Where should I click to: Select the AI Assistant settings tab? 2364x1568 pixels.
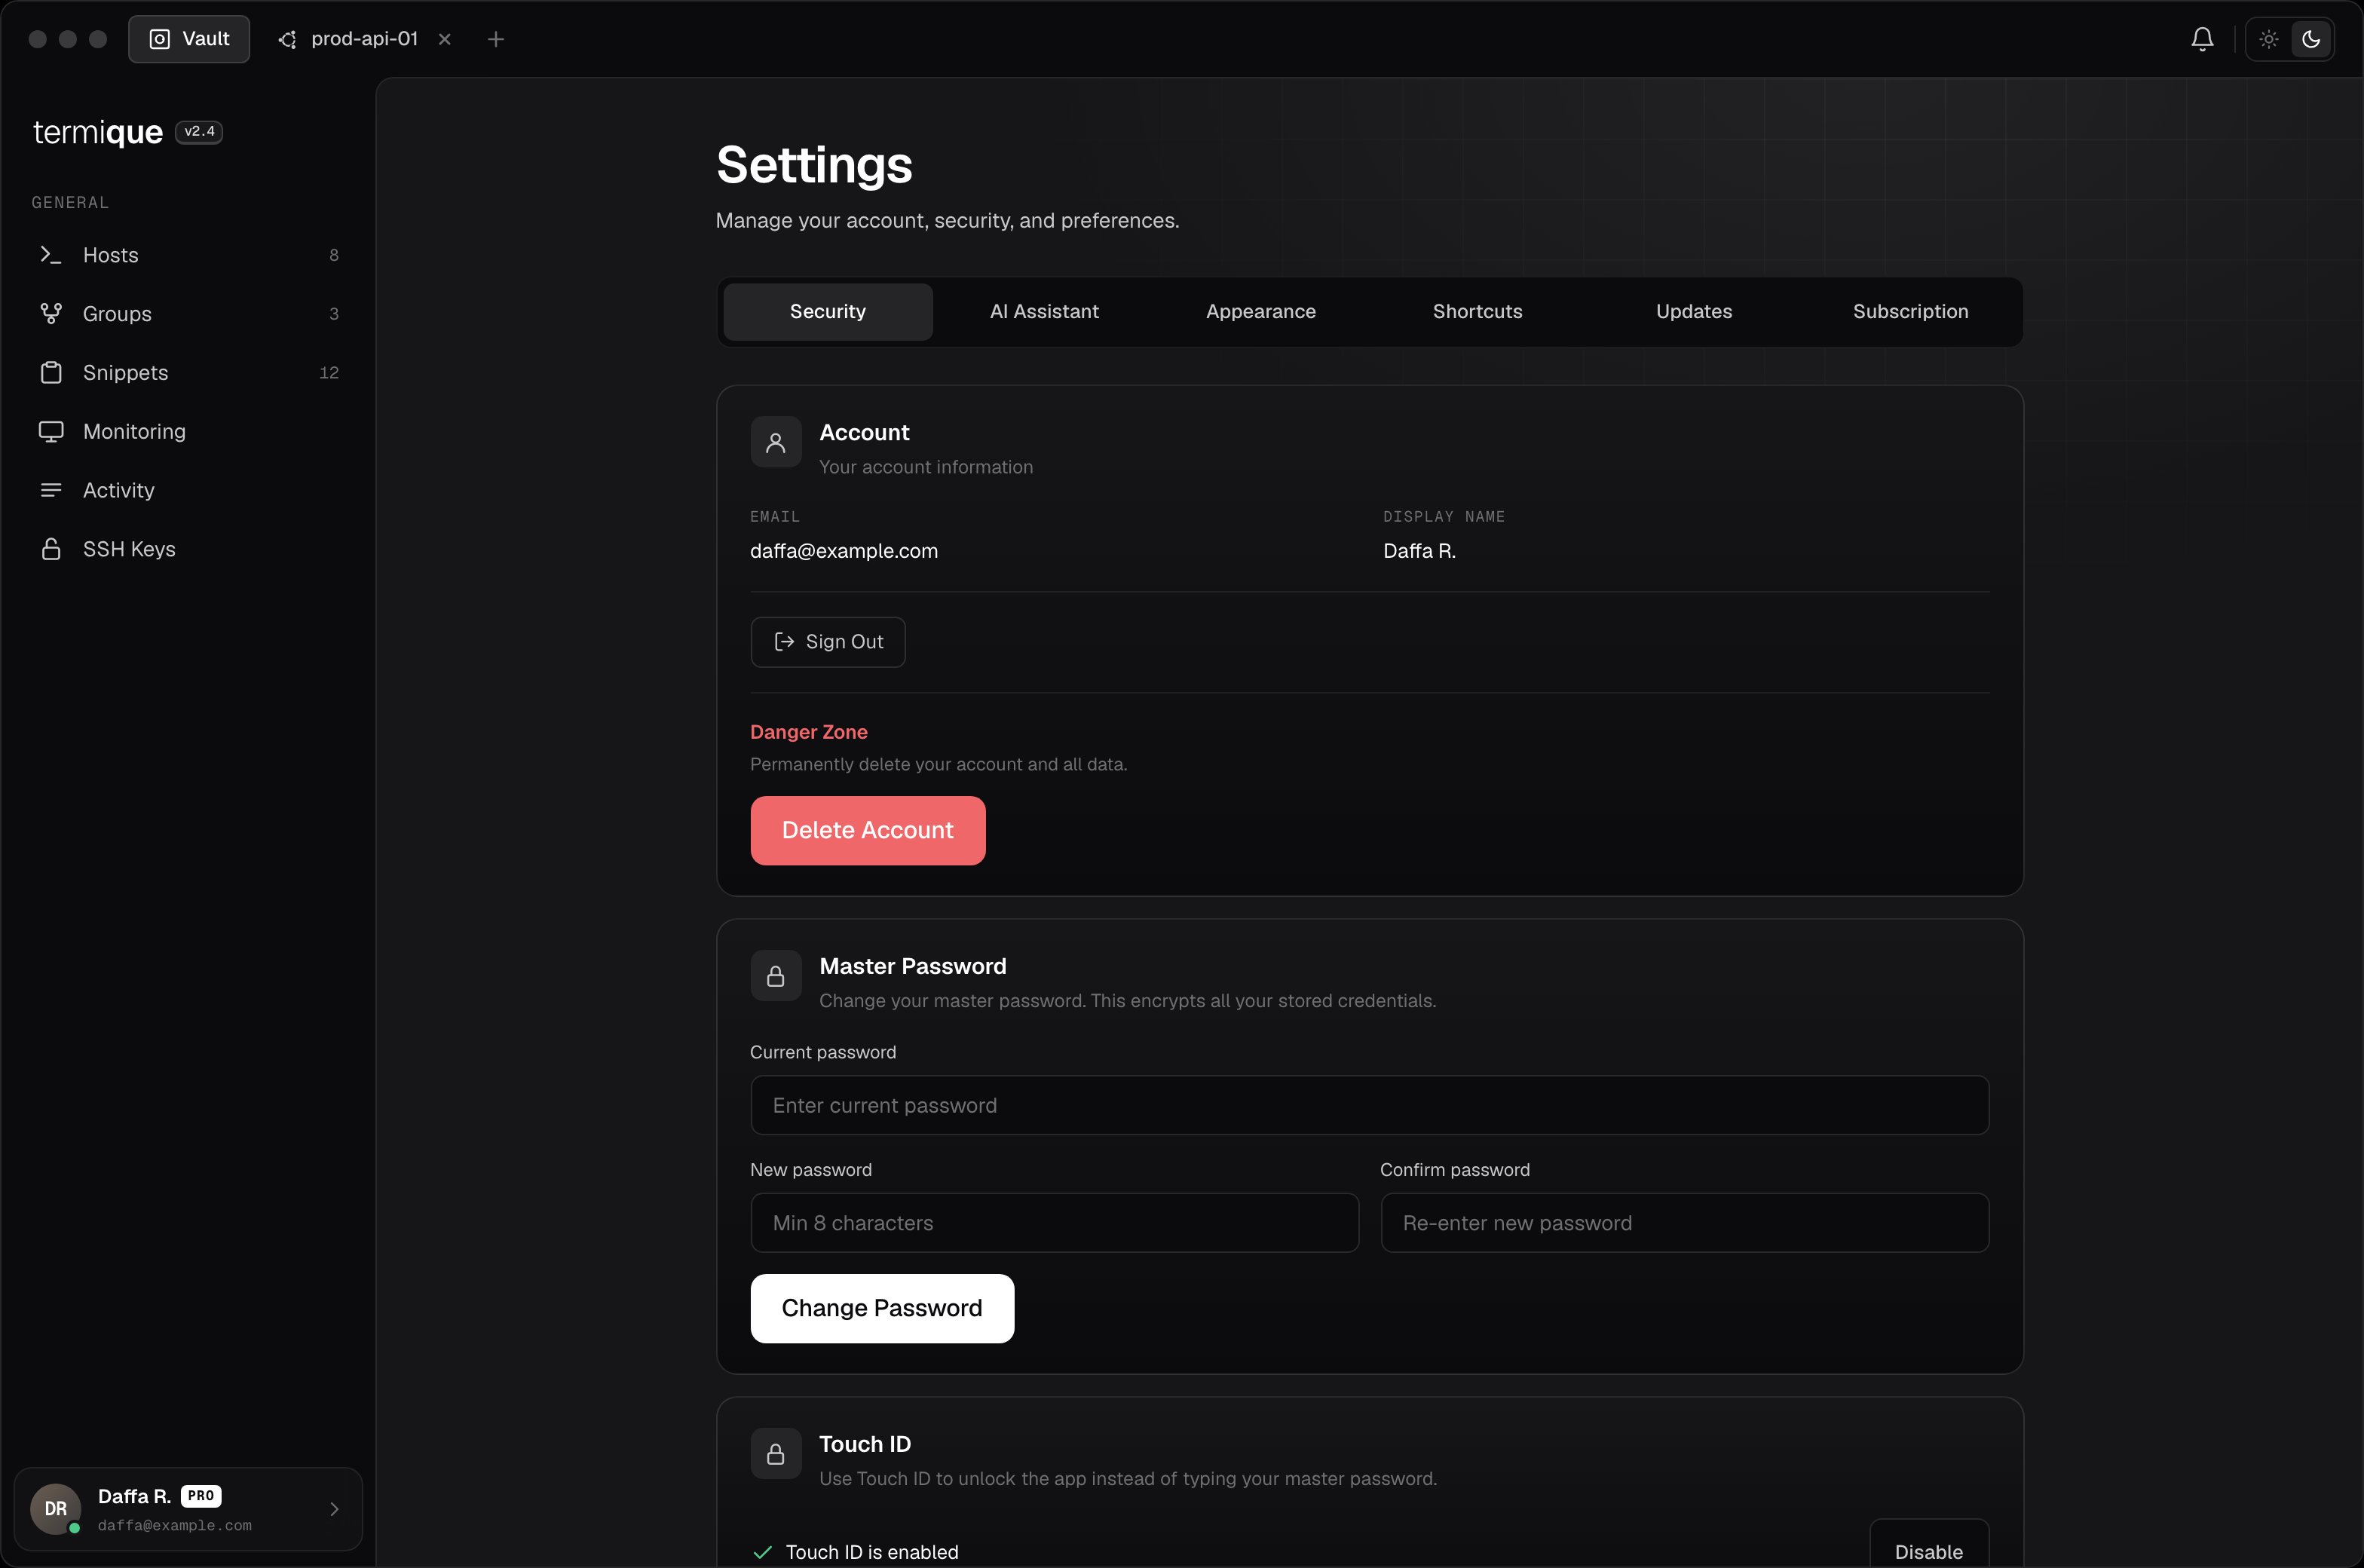click(1044, 312)
